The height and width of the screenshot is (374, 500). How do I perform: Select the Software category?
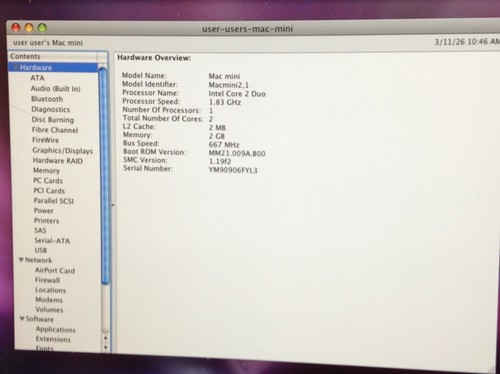40,319
